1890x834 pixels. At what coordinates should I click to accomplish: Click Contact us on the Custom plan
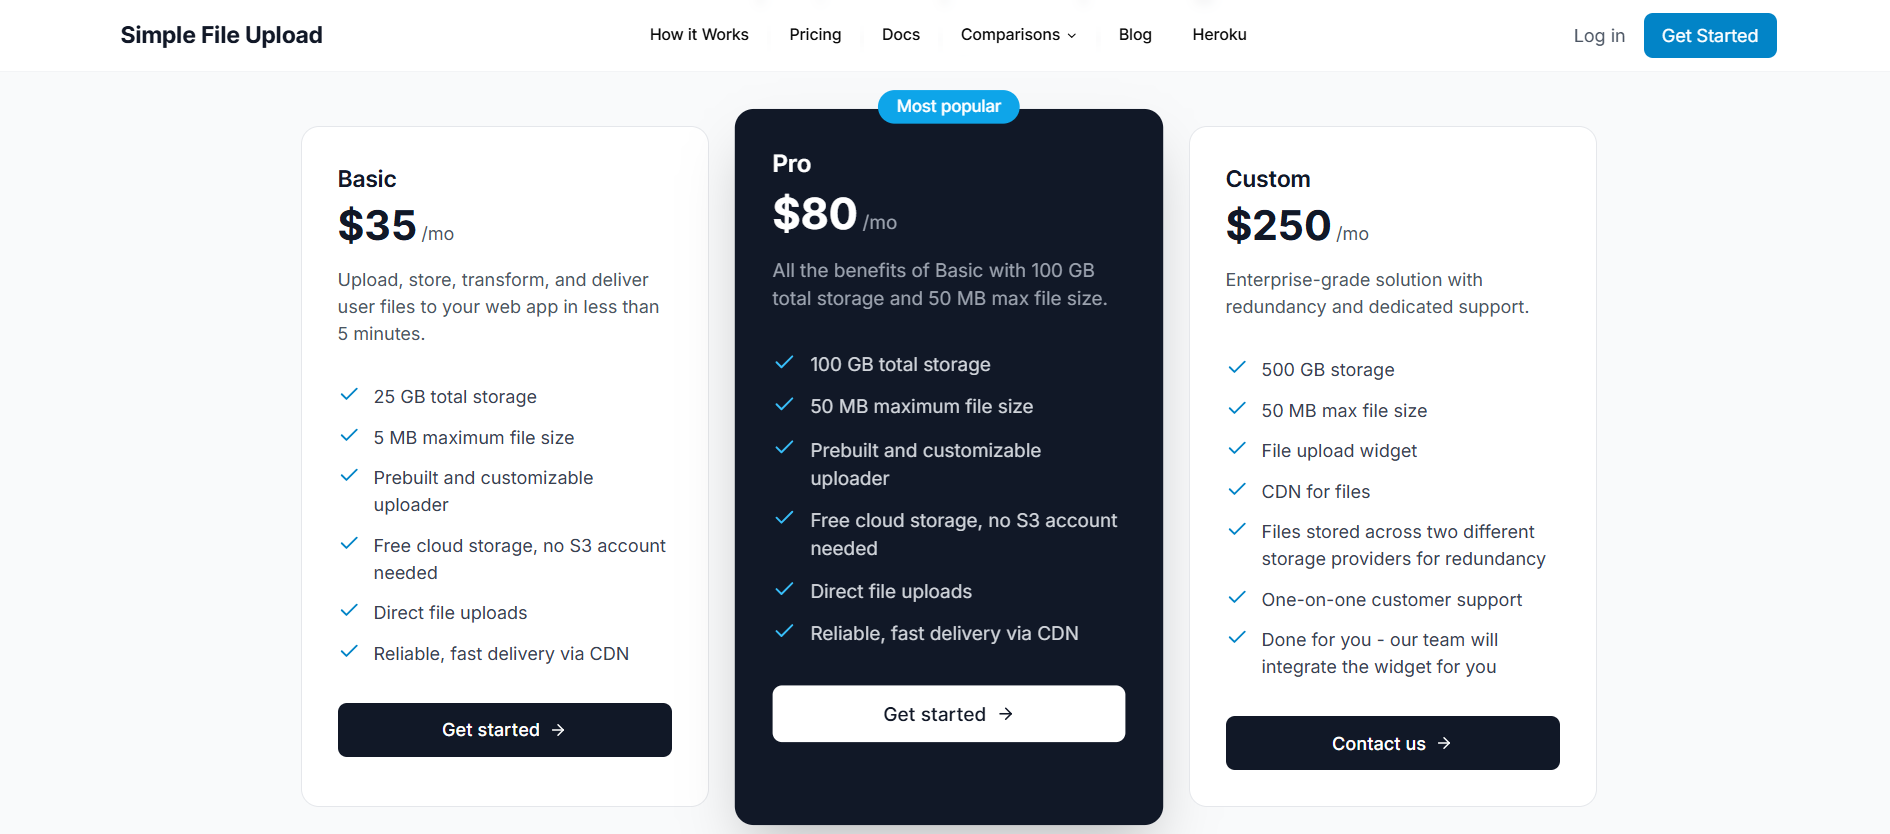(1392, 743)
